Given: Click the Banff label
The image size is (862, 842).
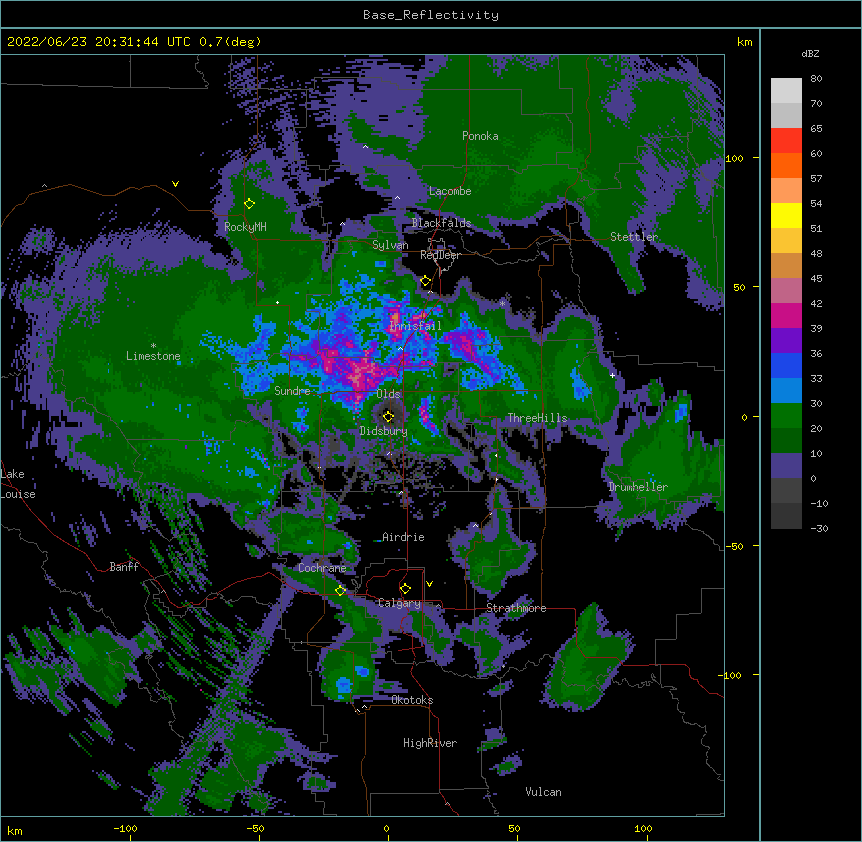Looking at the screenshot, I should point(124,567).
